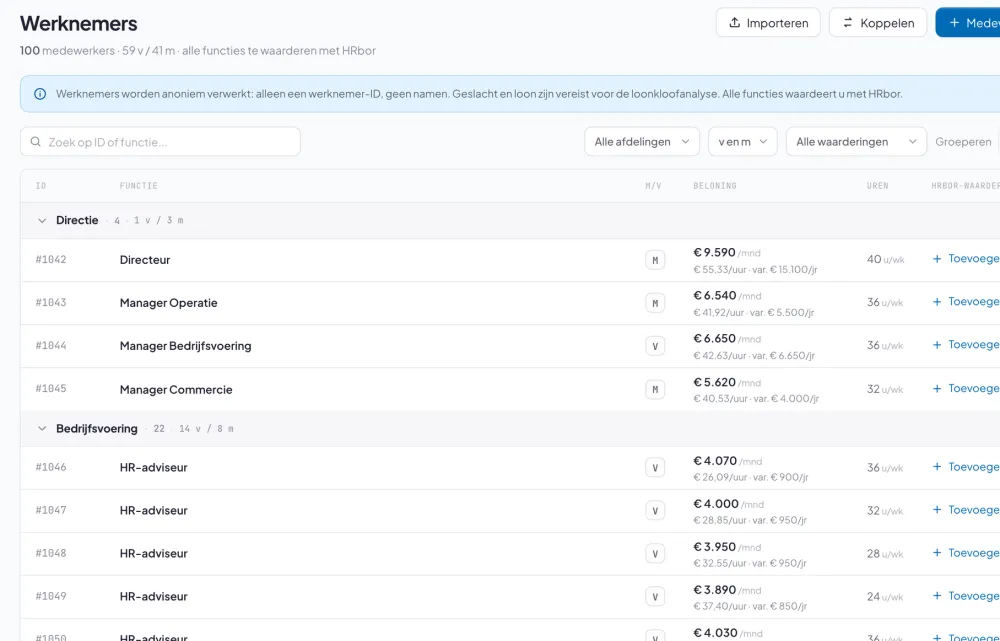Click Toevoegen in row #1046
Viewport: 1000px width, 641px height.
(x=966, y=467)
